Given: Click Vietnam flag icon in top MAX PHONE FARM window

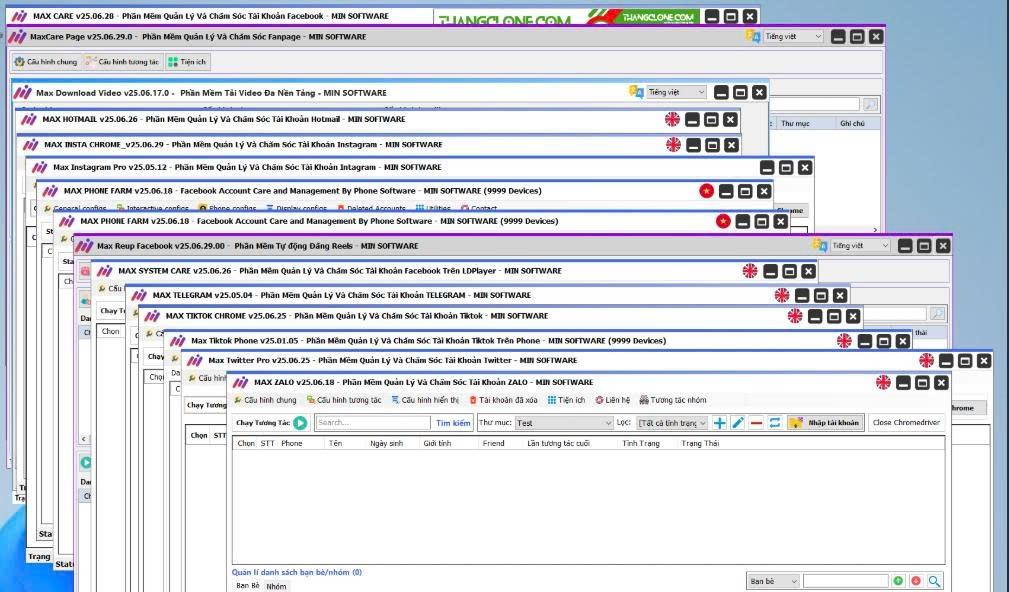Looking at the screenshot, I should [706, 191].
